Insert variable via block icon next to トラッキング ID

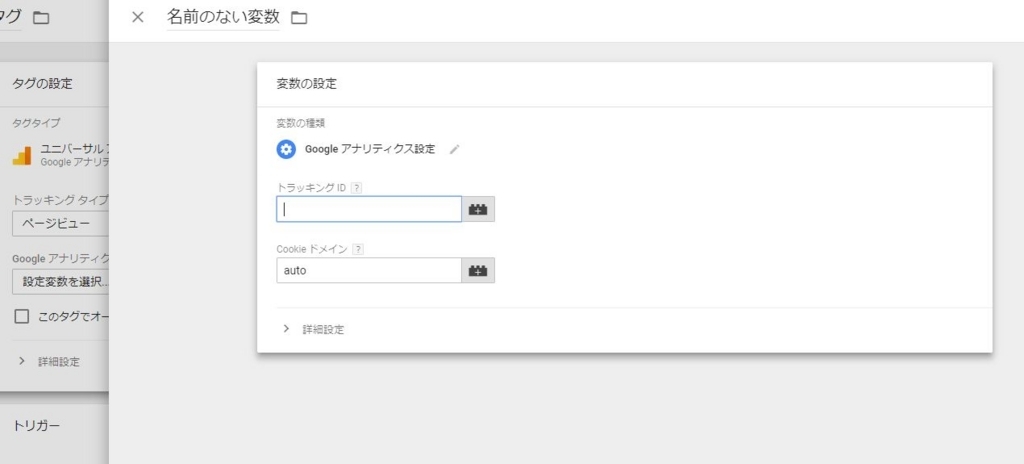[478, 209]
